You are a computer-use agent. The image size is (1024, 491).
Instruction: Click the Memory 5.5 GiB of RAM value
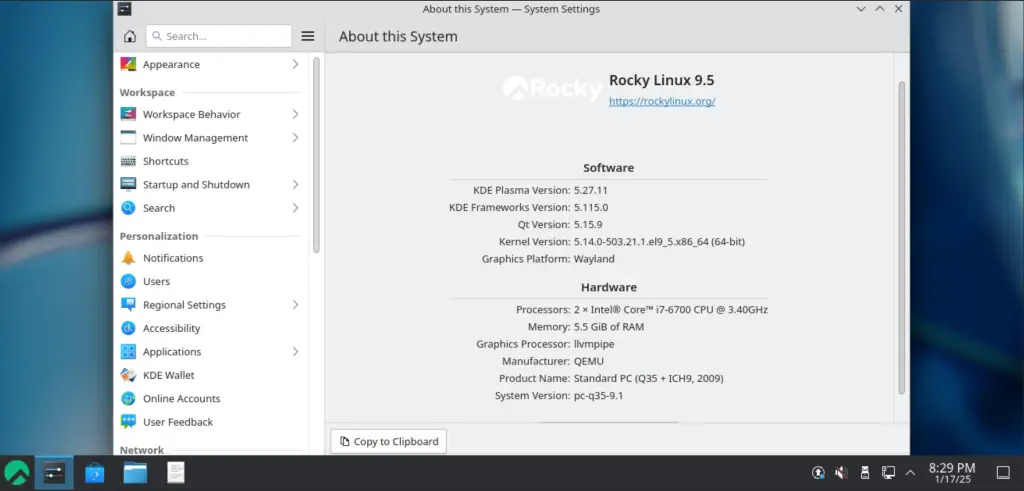coord(609,326)
